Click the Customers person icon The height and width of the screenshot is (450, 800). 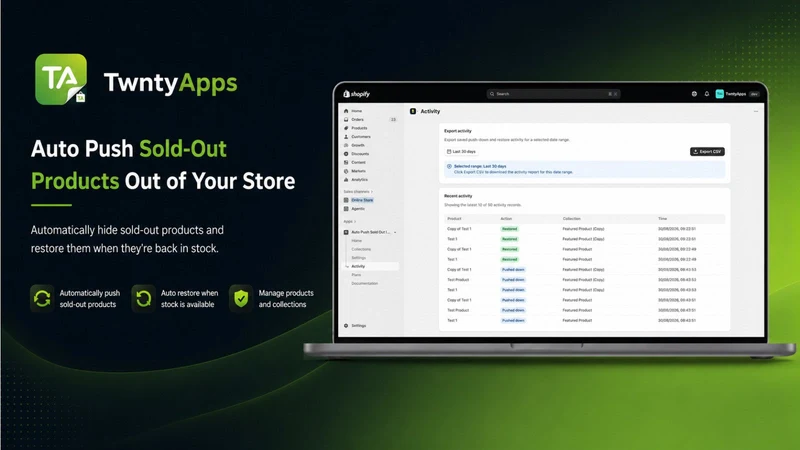click(346, 137)
